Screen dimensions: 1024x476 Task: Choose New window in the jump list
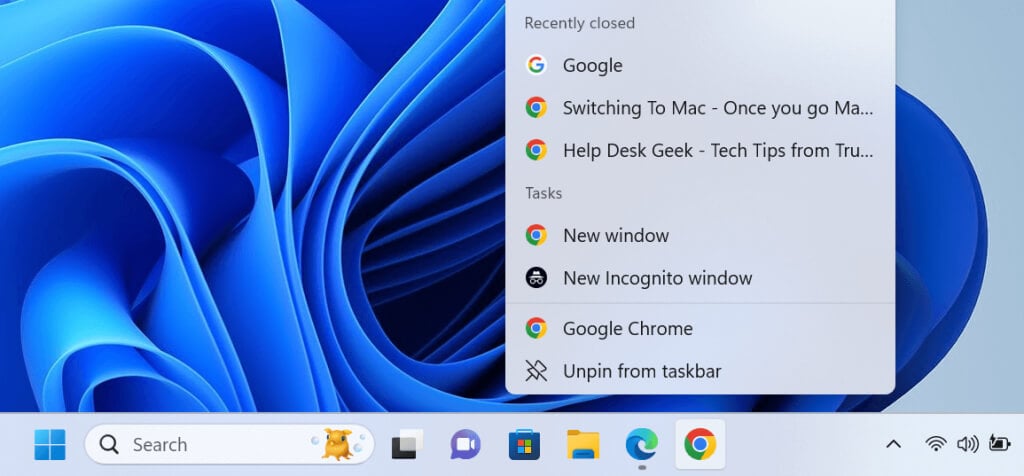[700, 235]
